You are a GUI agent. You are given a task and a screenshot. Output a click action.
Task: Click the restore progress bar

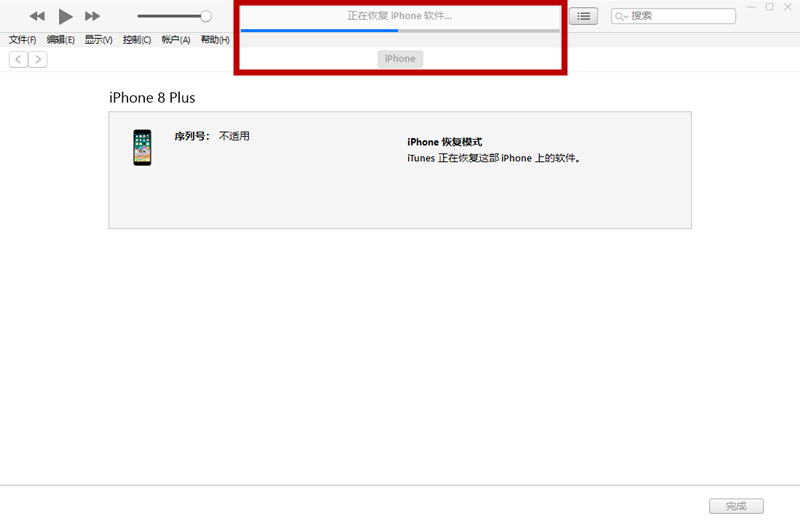tap(400, 31)
